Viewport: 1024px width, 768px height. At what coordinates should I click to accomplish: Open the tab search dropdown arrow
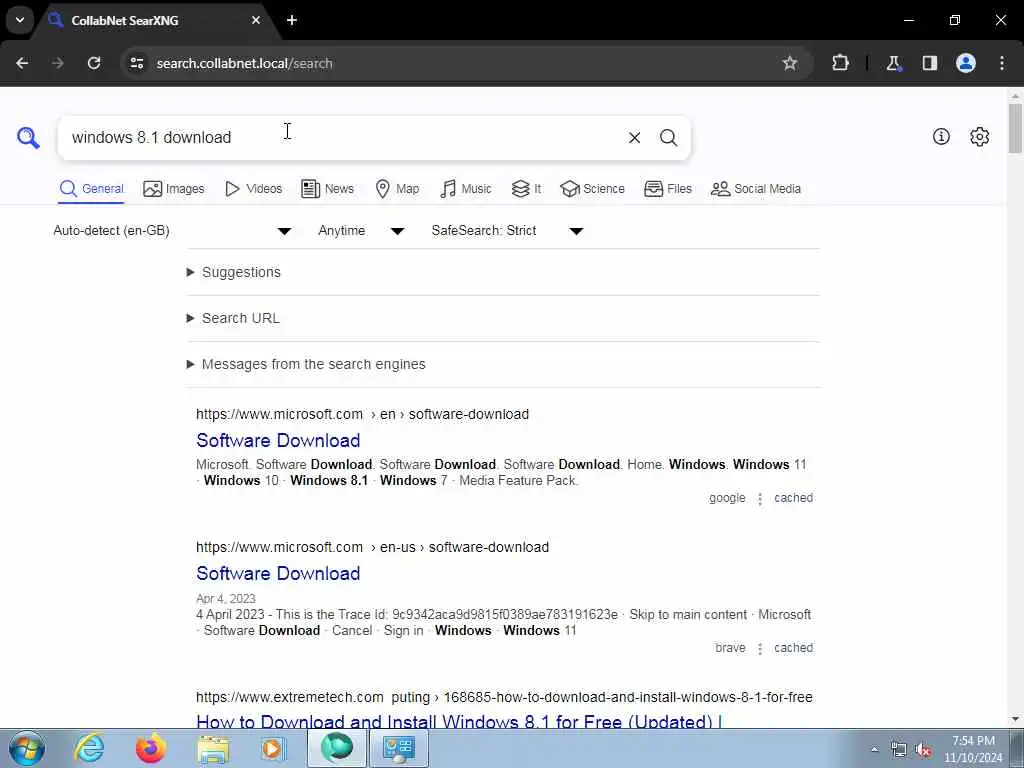coord(20,20)
